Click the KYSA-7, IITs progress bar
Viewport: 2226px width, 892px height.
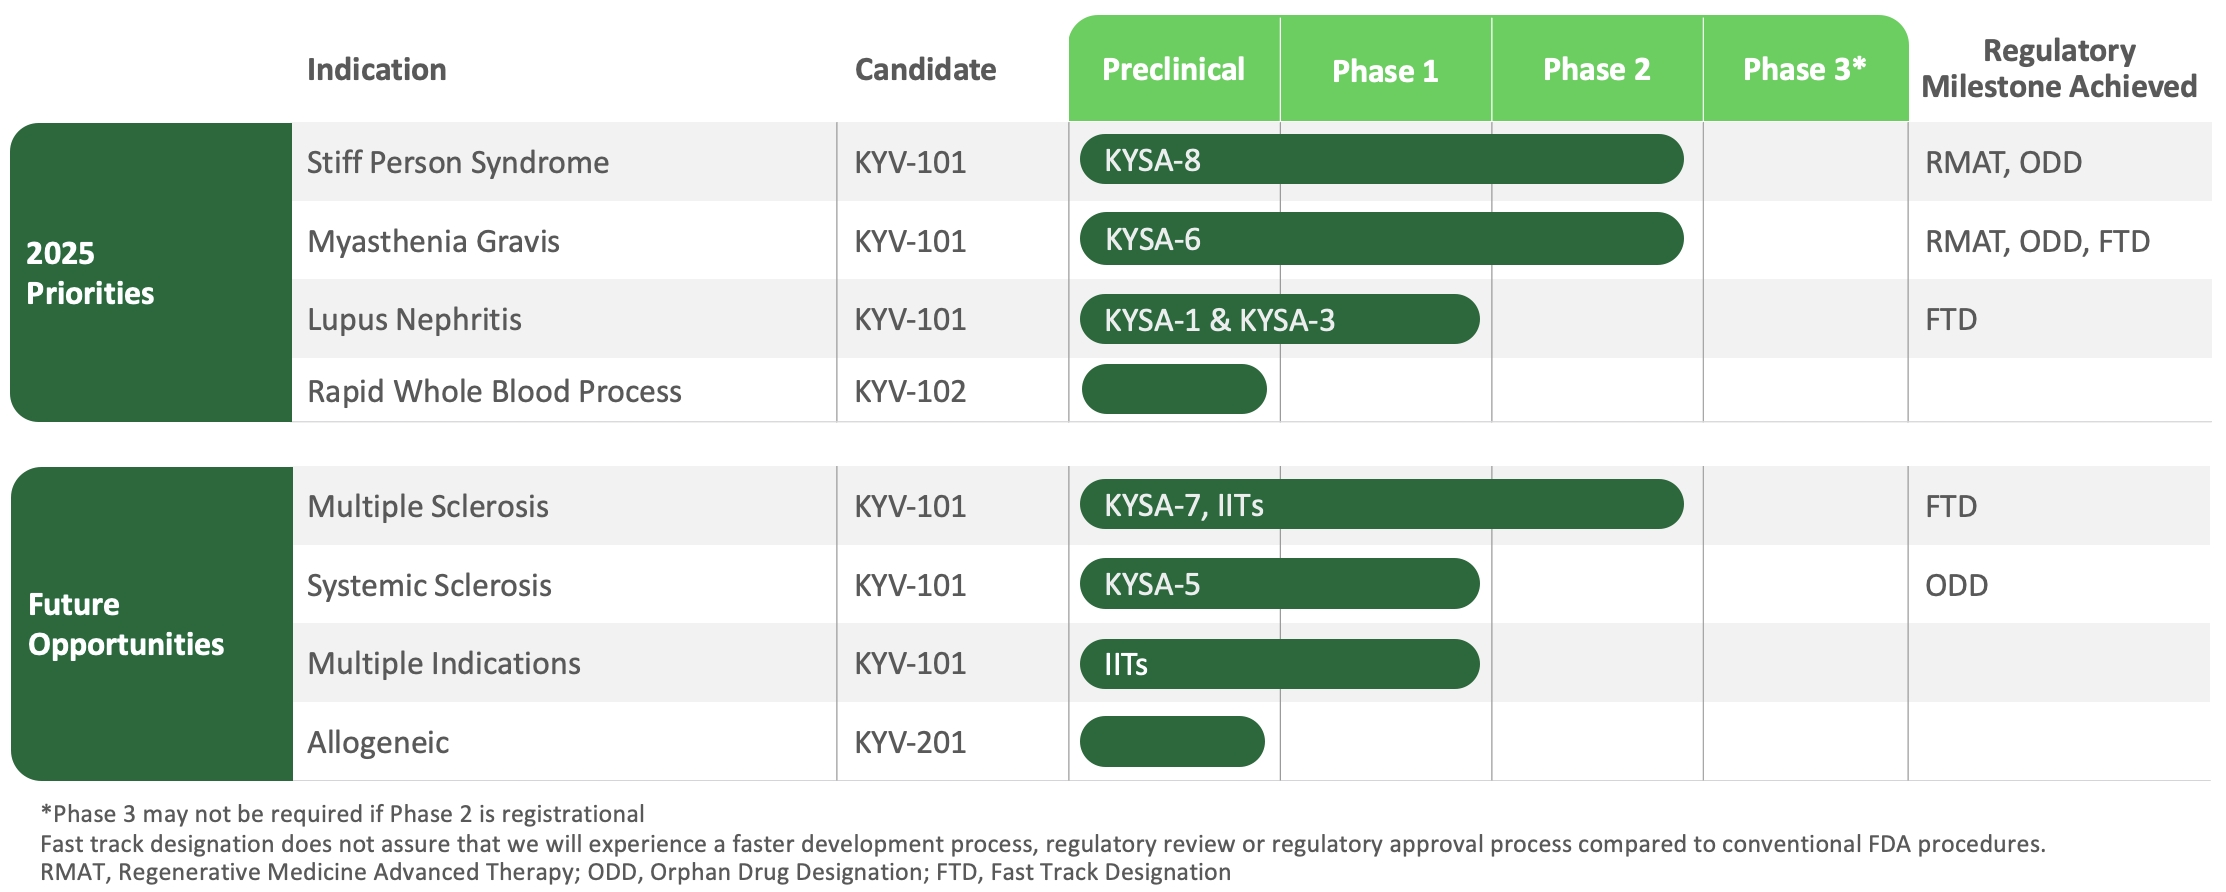coord(1380,505)
